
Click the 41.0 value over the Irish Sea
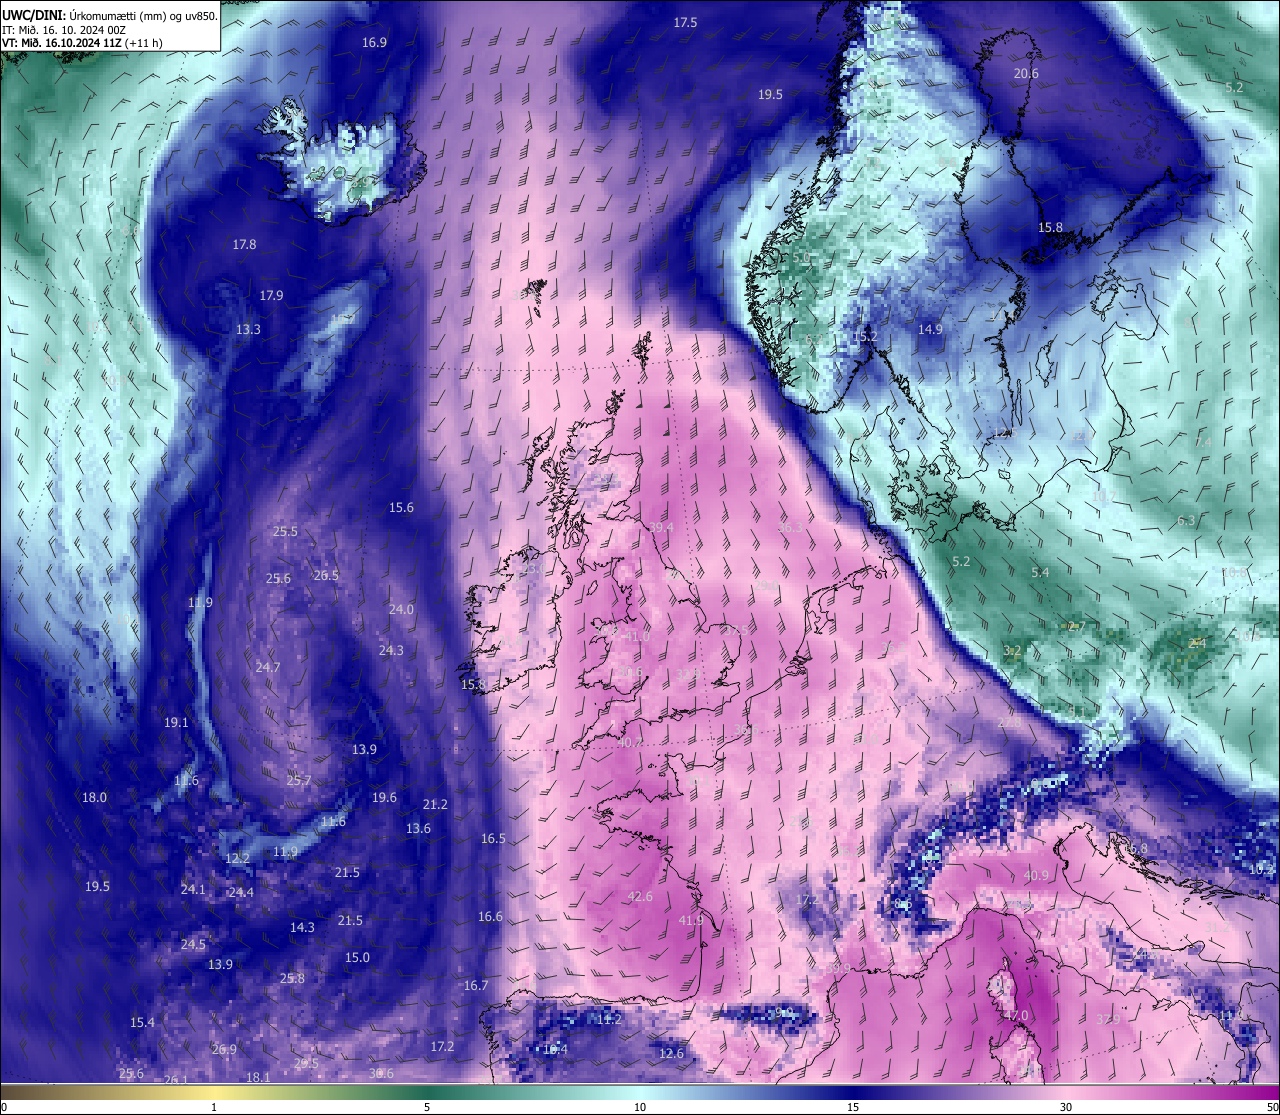click(636, 637)
